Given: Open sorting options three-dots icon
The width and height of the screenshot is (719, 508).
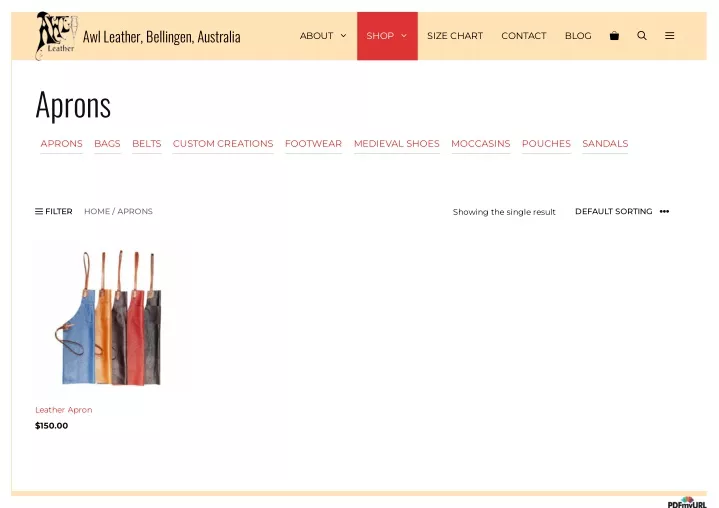Looking at the screenshot, I should pyautogui.click(x=664, y=211).
